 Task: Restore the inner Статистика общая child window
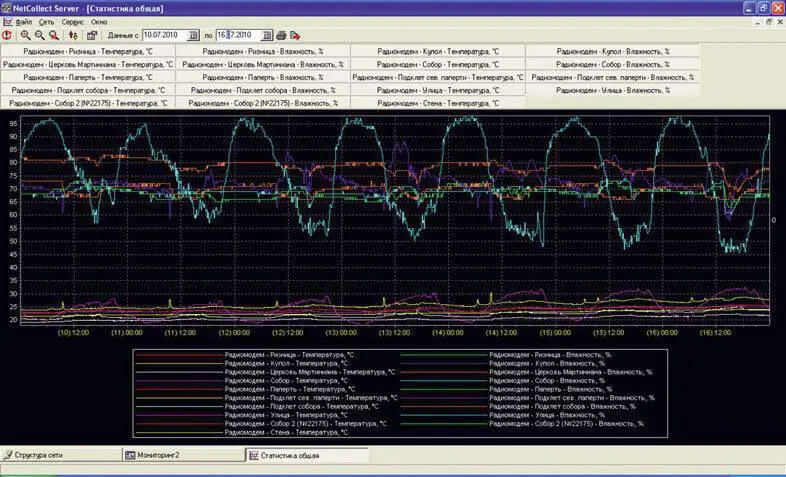coord(768,22)
